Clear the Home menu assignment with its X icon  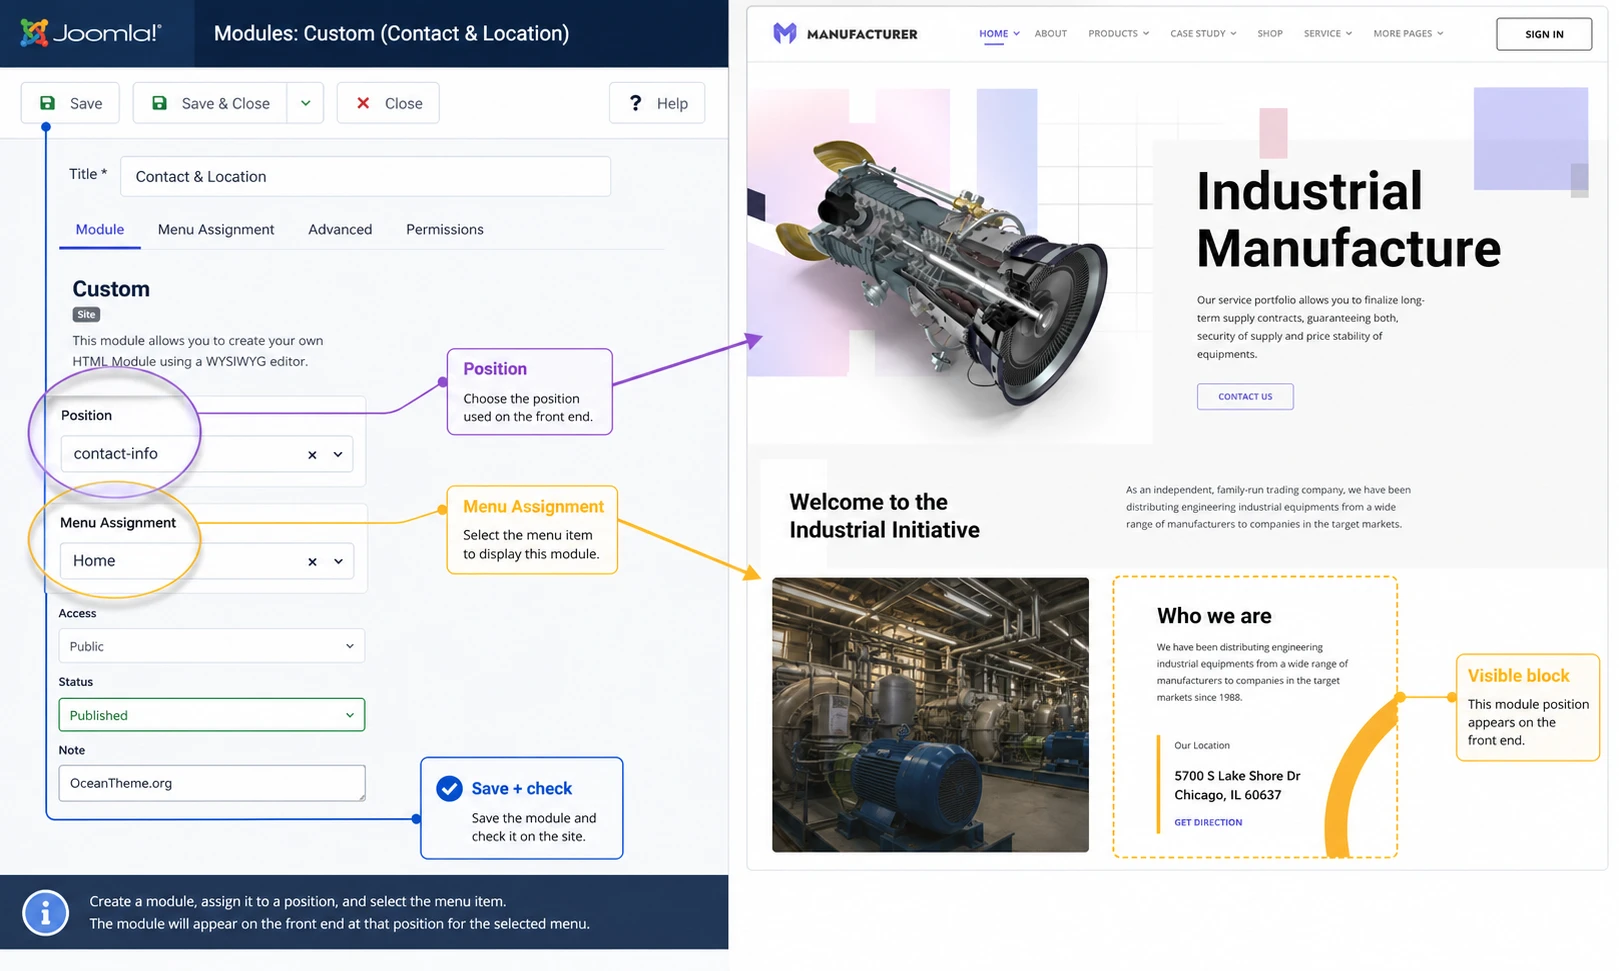[312, 562]
